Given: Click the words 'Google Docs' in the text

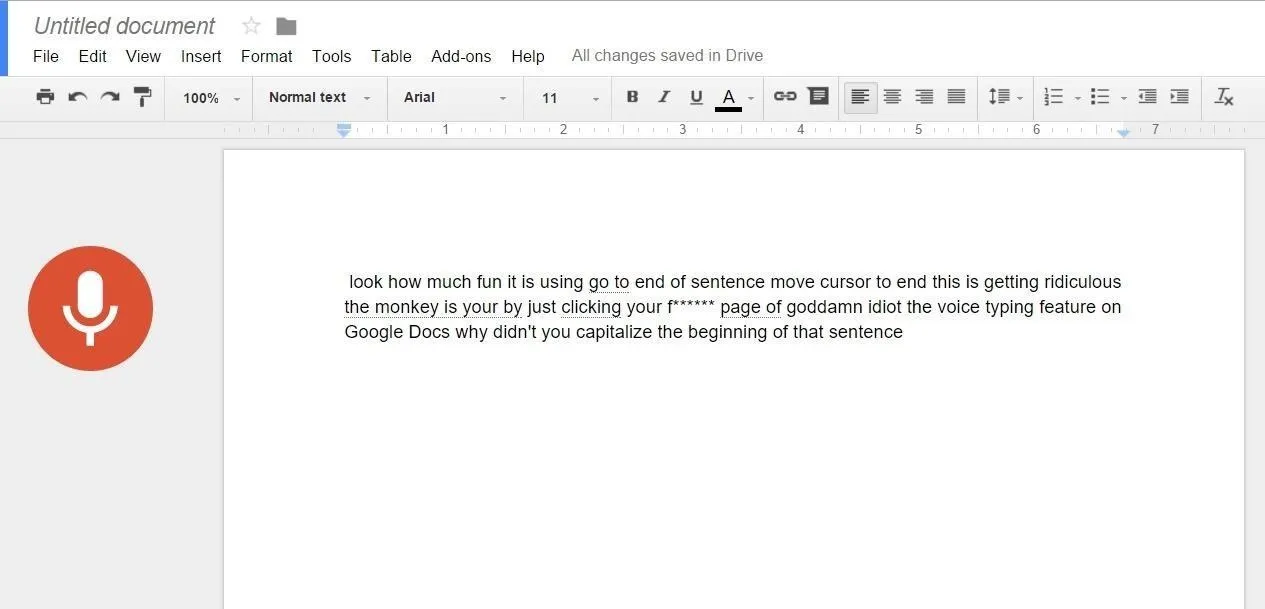Looking at the screenshot, I should (397, 332).
